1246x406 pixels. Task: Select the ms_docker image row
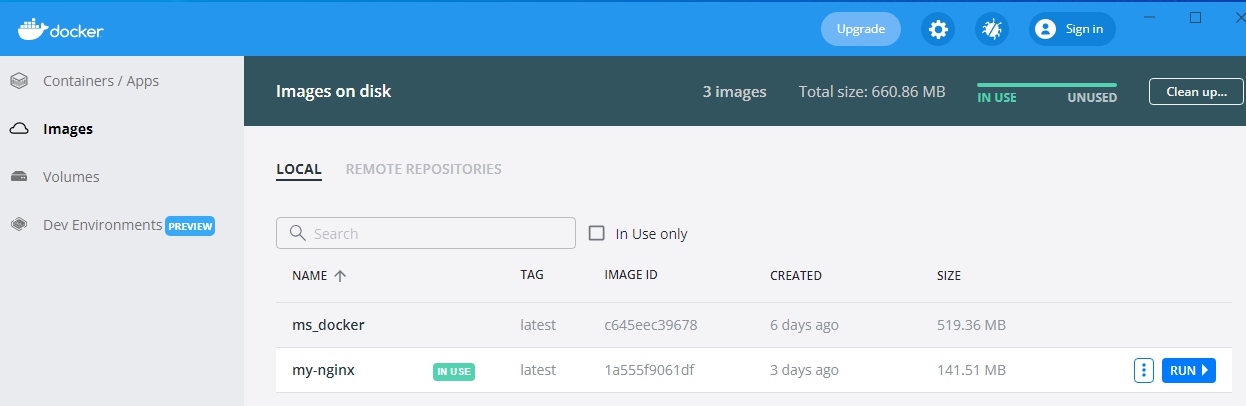(754, 325)
